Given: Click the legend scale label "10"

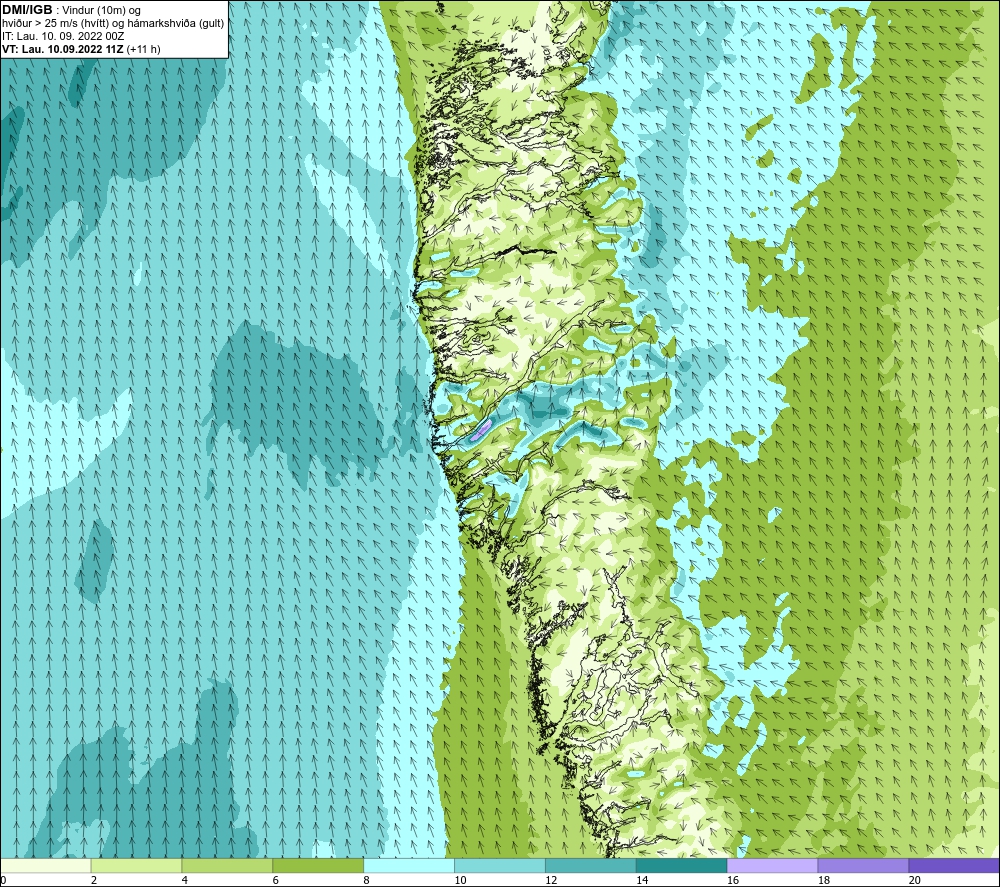Looking at the screenshot, I should tap(460, 880).
